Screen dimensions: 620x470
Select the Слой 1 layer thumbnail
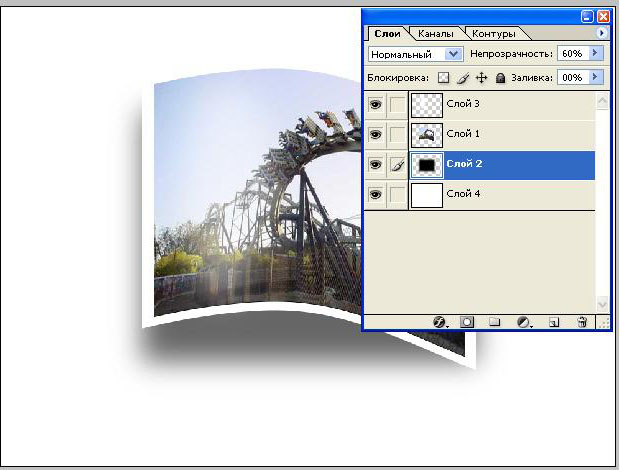click(x=427, y=134)
